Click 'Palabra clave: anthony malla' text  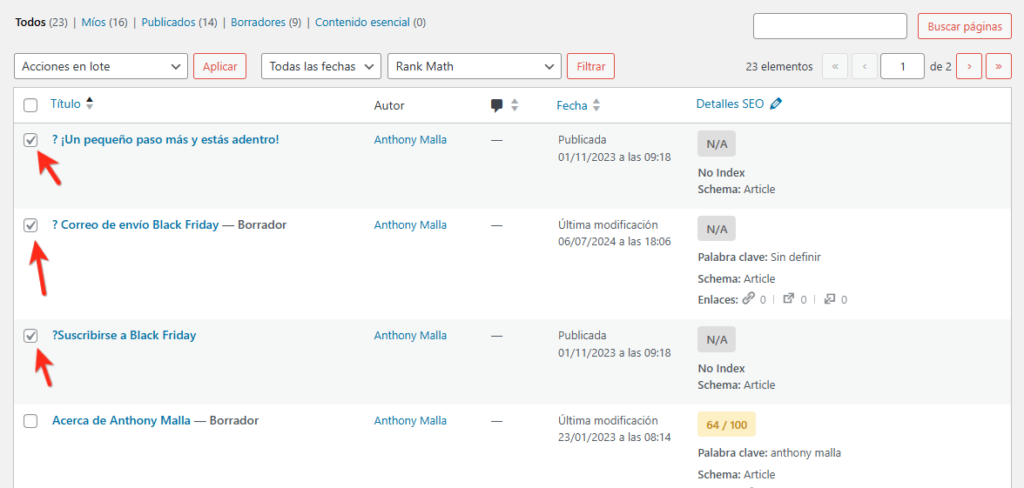769,453
